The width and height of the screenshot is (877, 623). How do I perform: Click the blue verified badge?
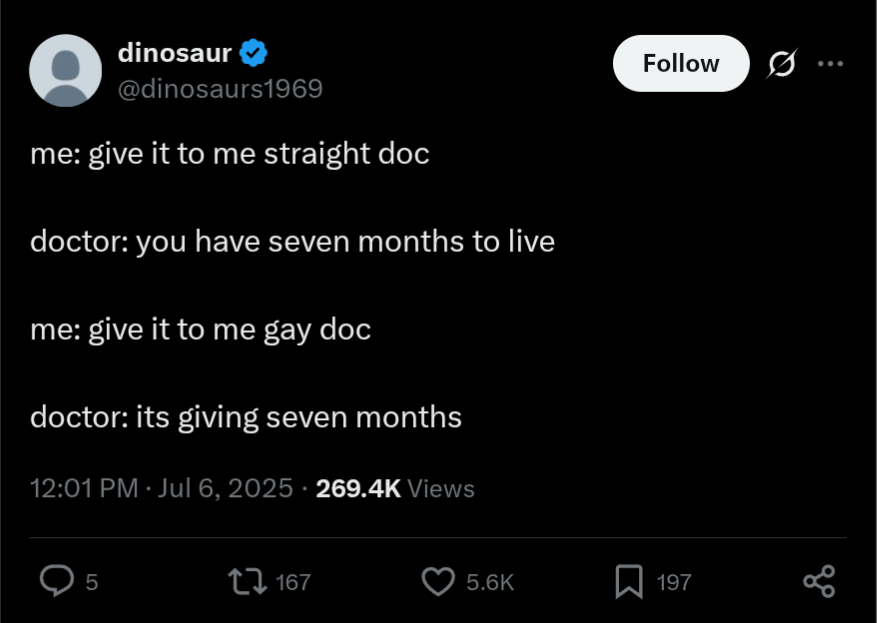coord(253,53)
